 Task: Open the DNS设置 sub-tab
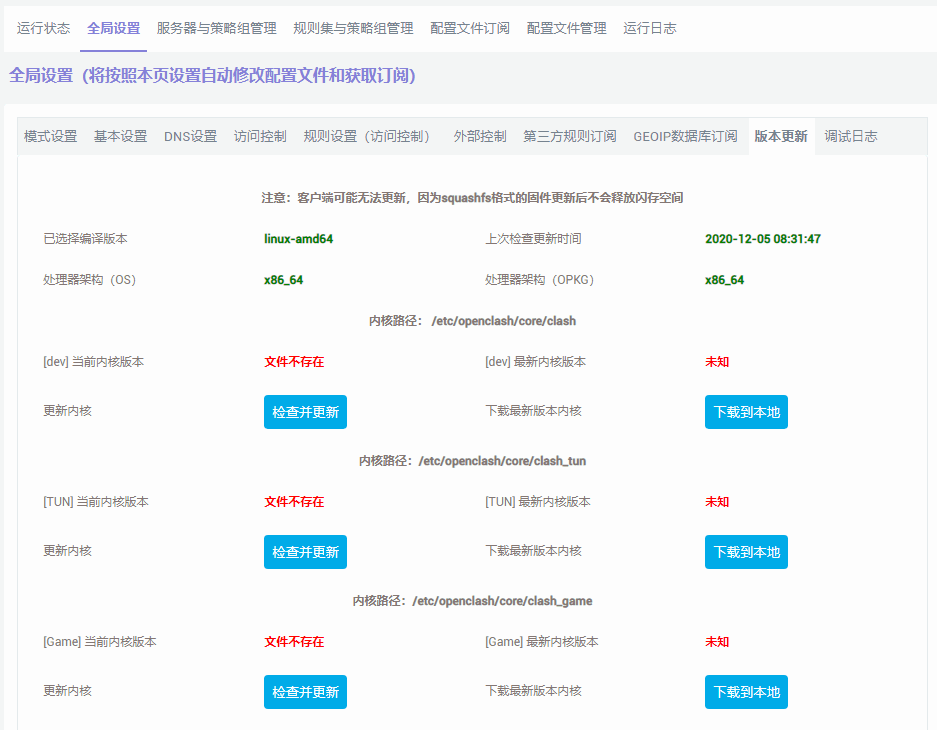(190, 136)
